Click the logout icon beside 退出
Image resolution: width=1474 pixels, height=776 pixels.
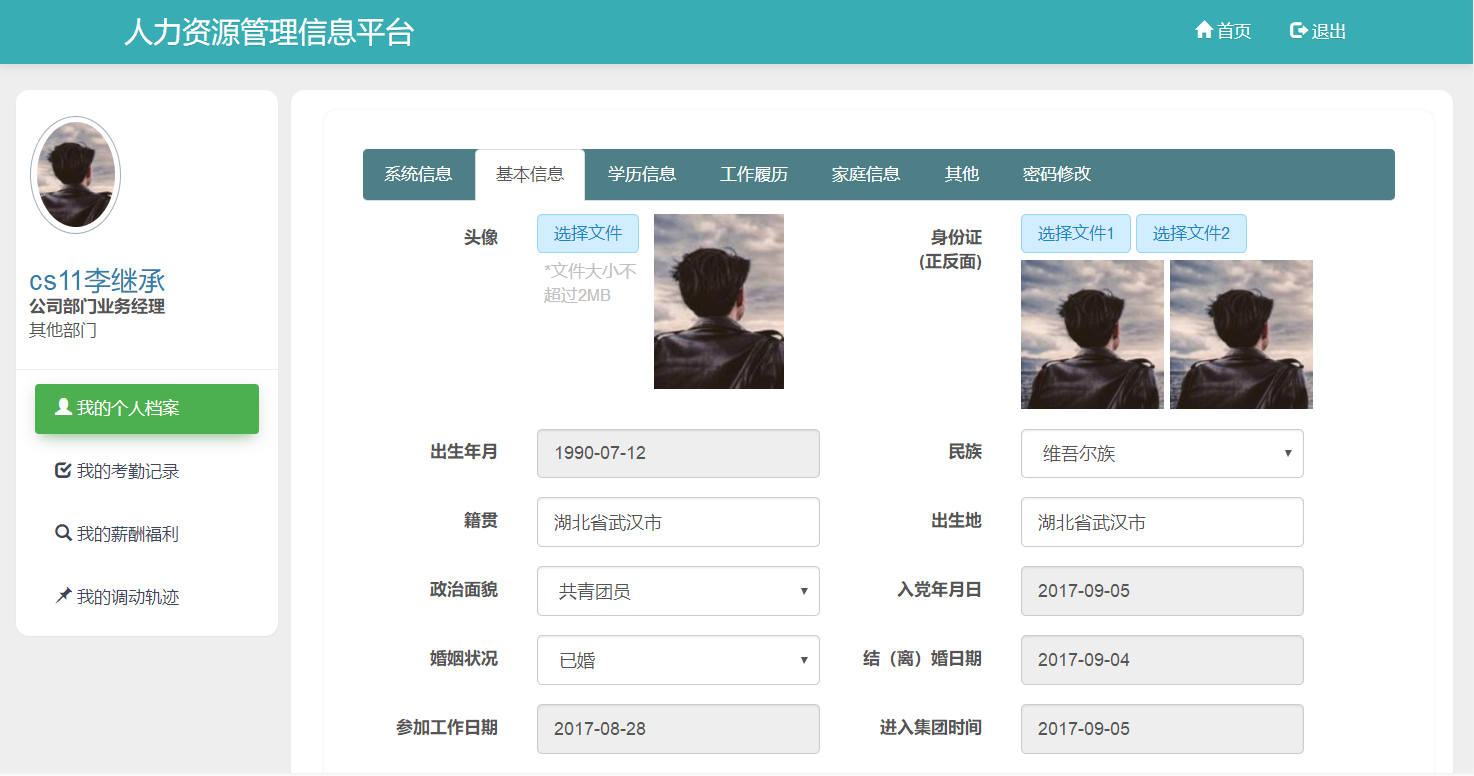point(1299,31)
